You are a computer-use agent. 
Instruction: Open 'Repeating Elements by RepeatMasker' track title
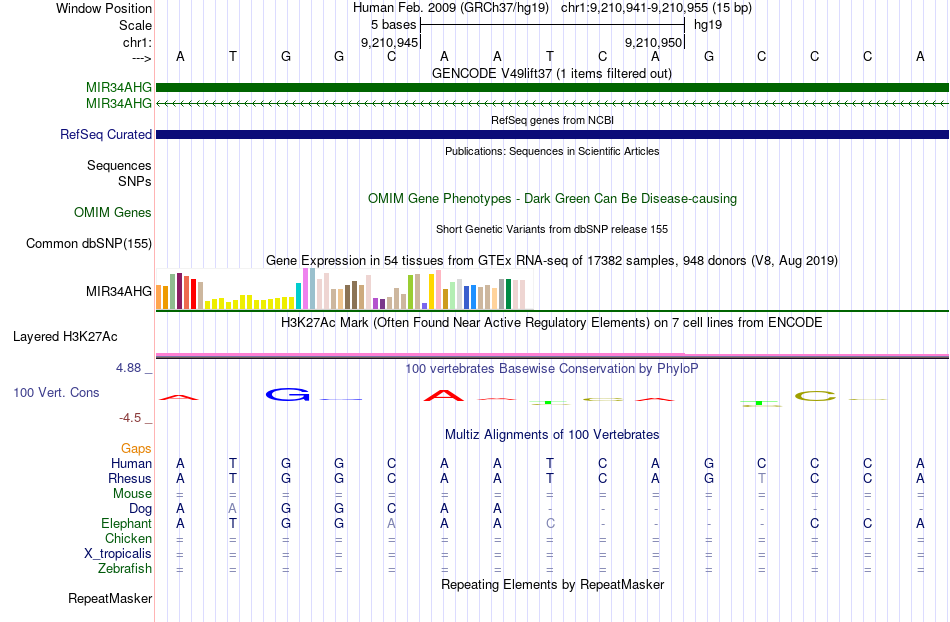point(552,584)
